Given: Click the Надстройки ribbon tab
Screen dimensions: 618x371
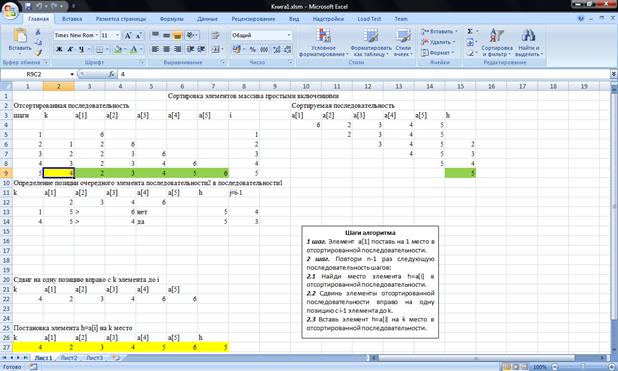Looking at the screenshot, I should pos(328,19).
